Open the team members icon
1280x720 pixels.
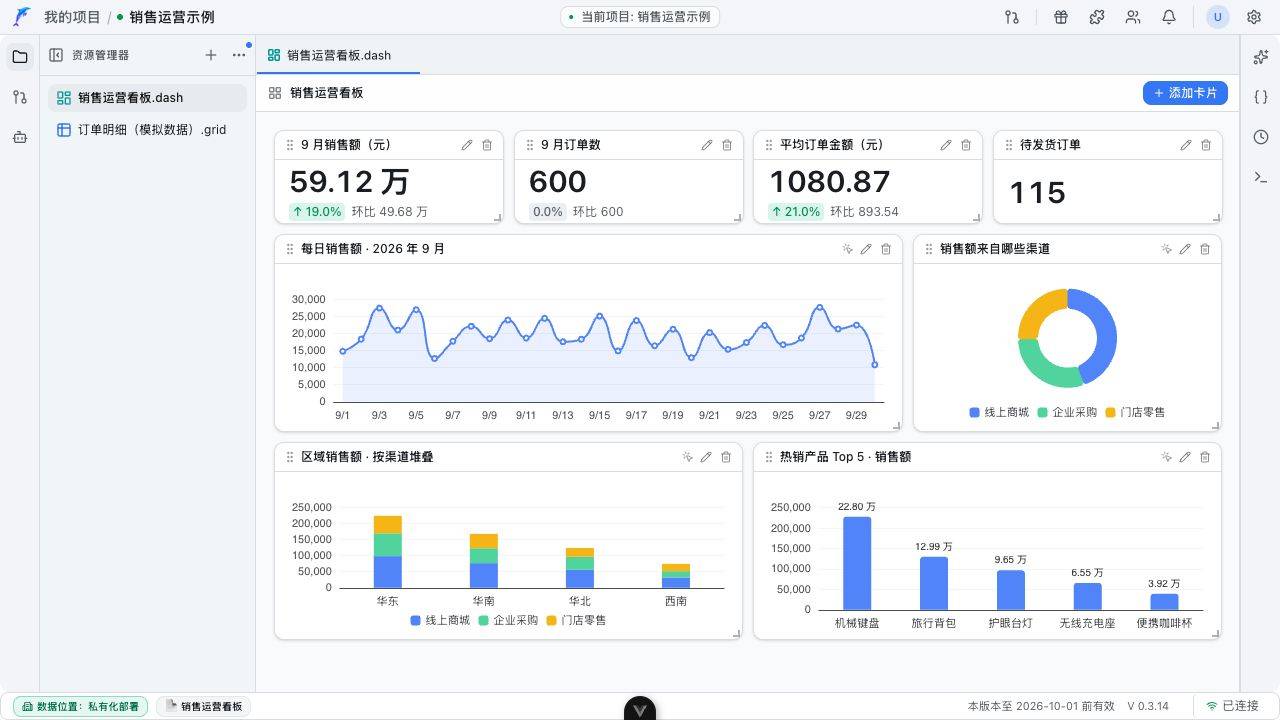(x=1133, y=17)
